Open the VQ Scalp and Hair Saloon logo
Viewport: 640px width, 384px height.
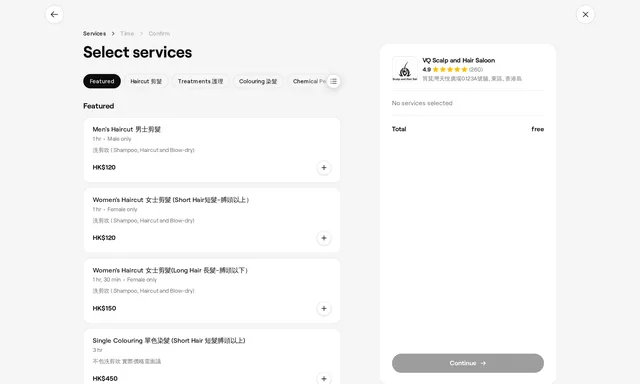click(x=404, y=69)
